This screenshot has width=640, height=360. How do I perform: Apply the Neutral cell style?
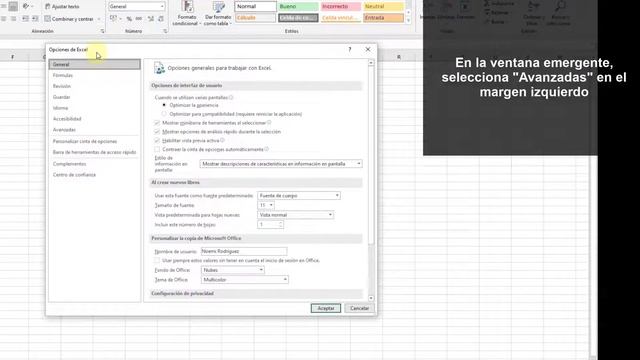coord(383,7)
